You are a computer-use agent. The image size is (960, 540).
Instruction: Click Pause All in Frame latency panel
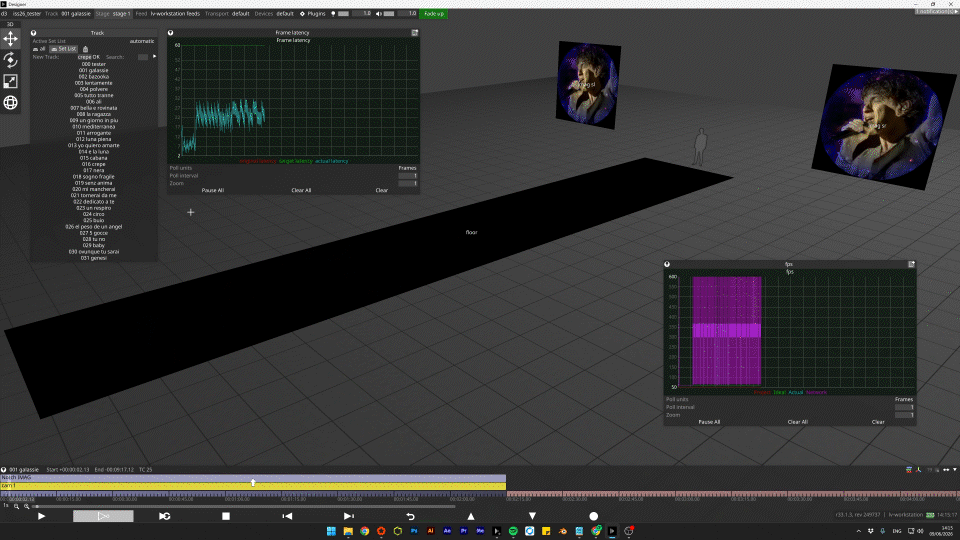point(212,190)
